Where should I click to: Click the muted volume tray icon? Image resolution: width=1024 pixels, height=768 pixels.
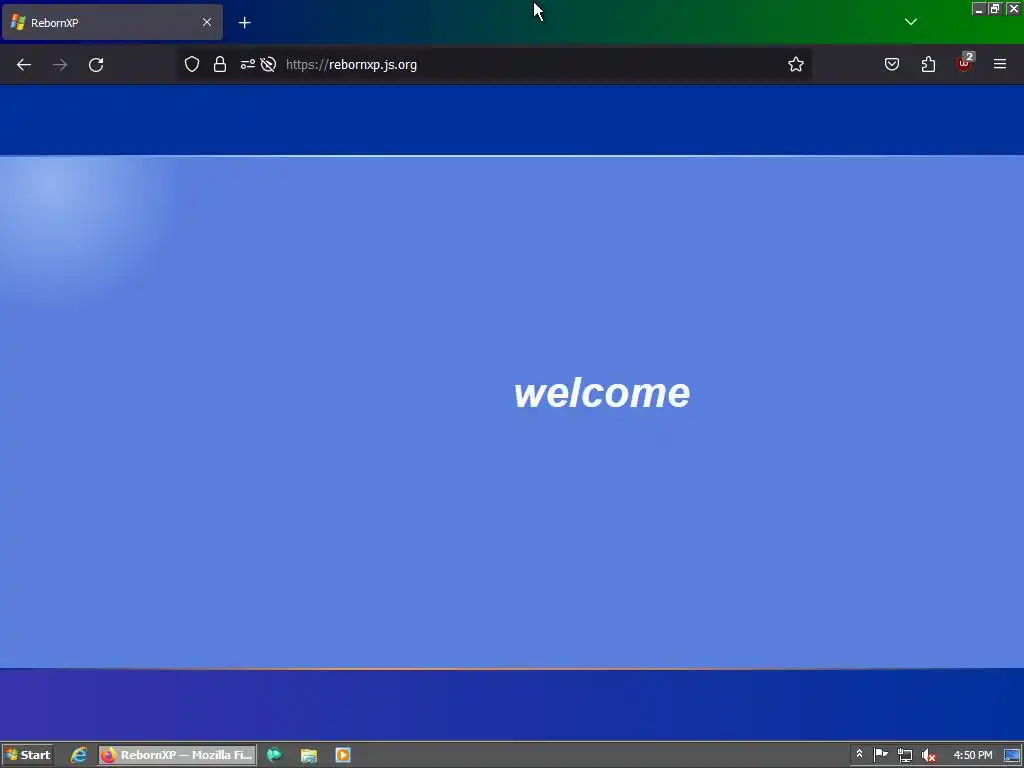929,756
